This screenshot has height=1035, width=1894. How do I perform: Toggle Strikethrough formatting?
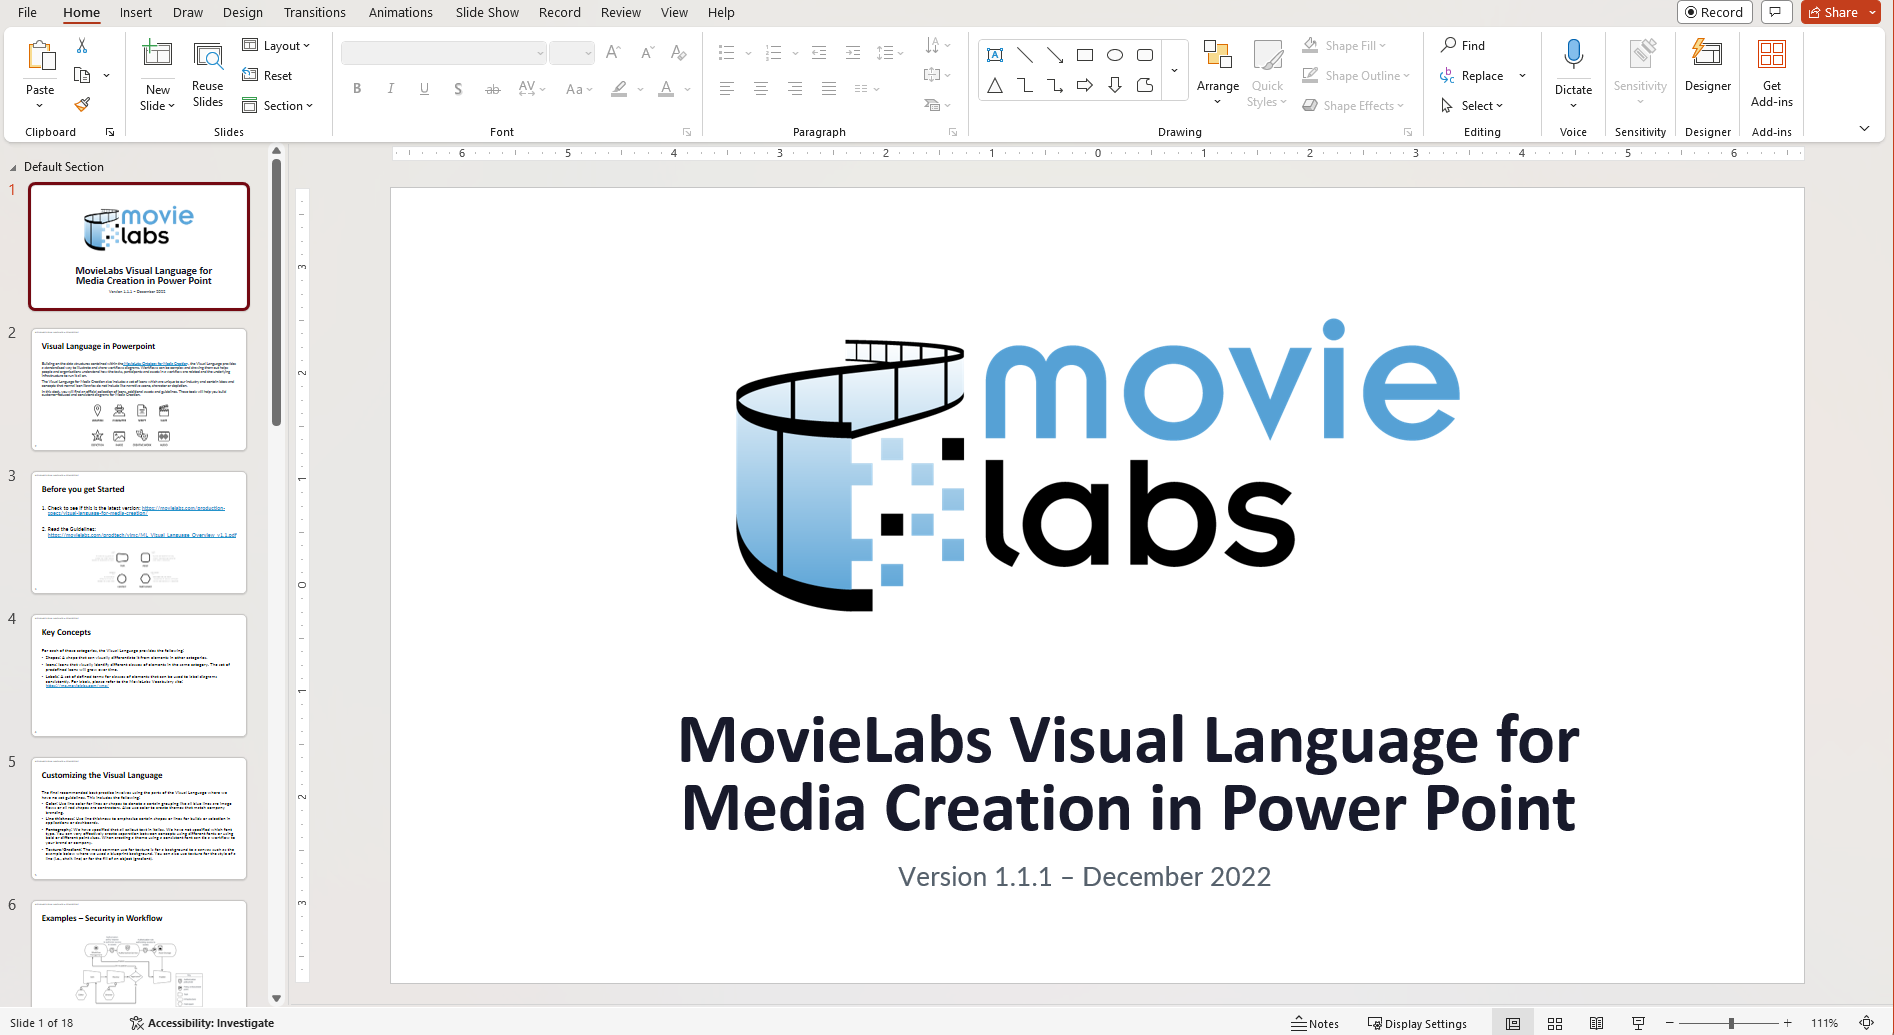click(x=492, y=89)
